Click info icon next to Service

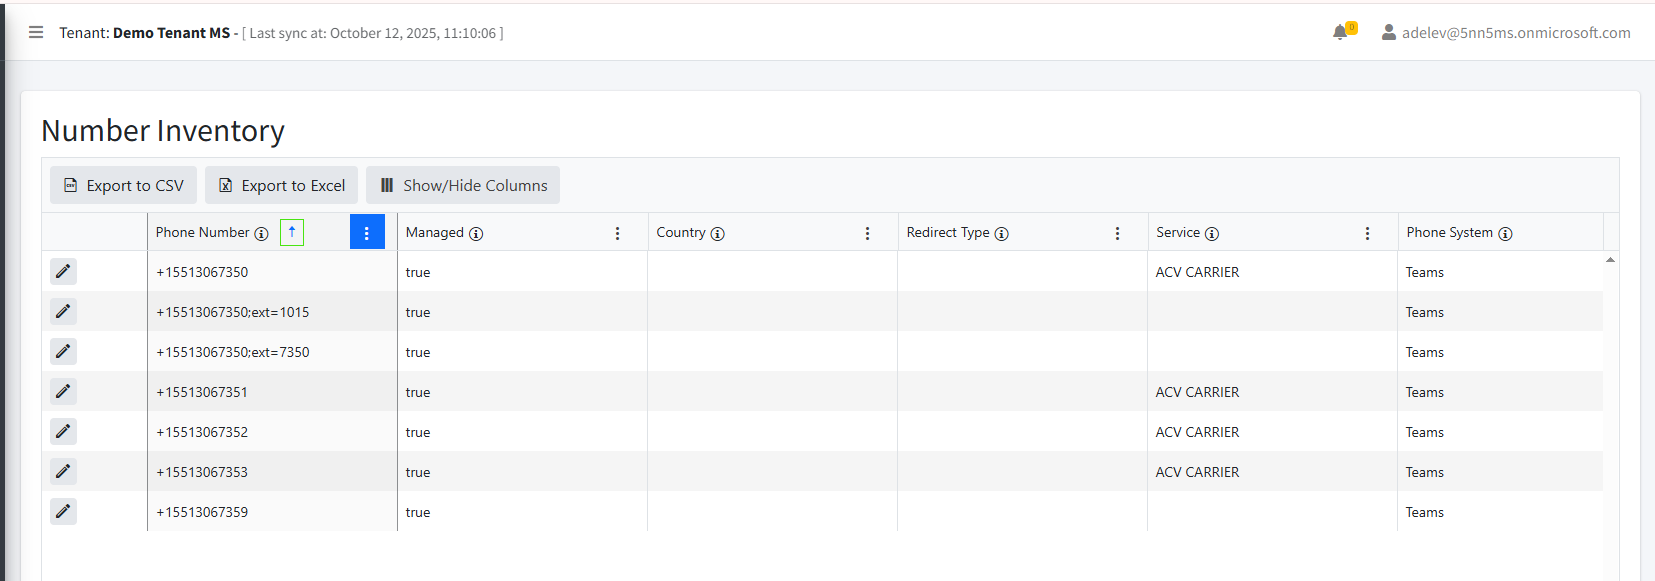tap(1212, 233)
